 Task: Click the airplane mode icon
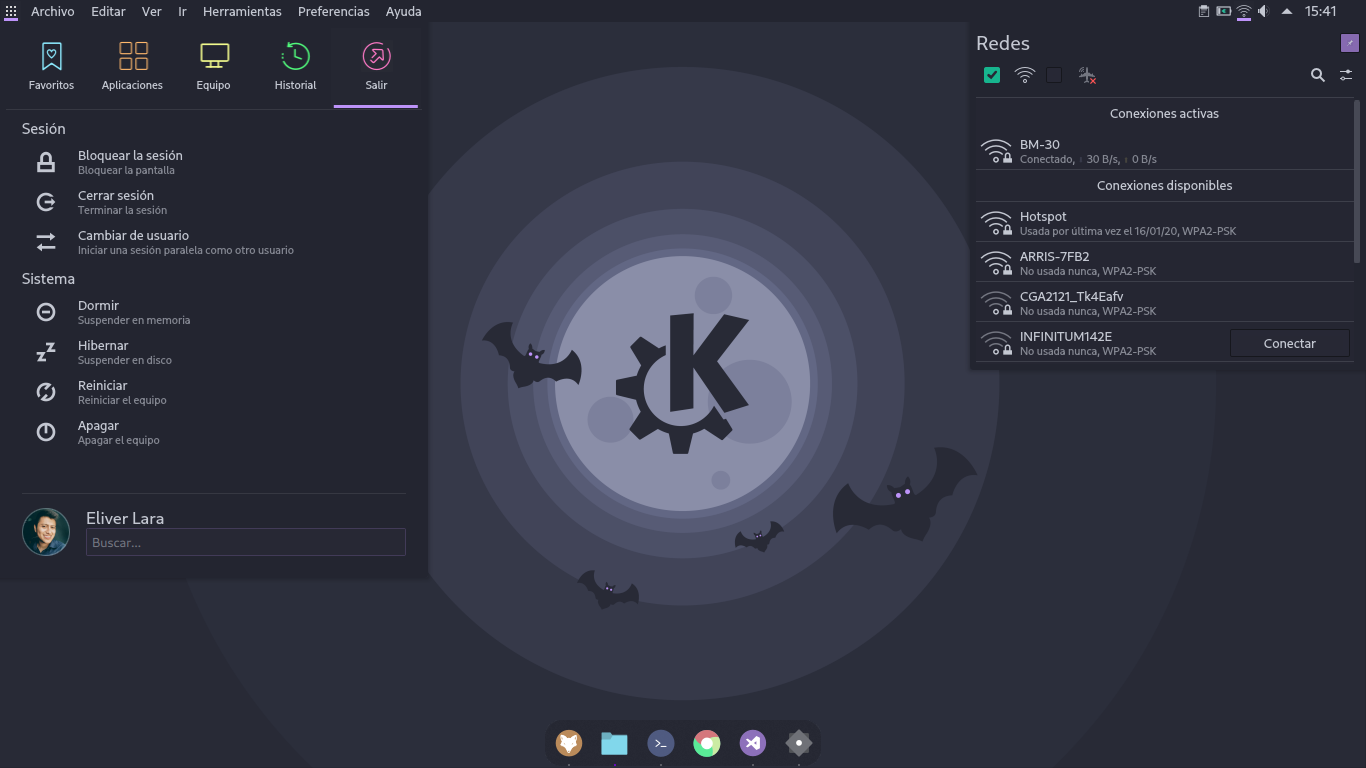point(1087,75)
